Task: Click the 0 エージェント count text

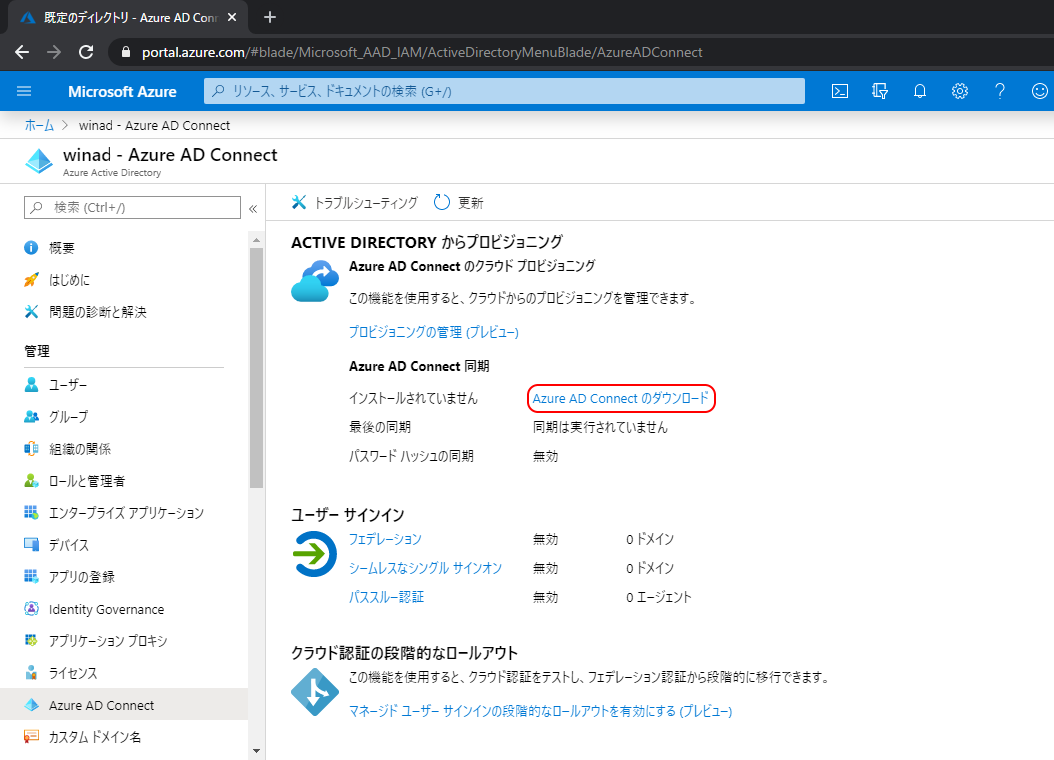Action: coord(659,597)
